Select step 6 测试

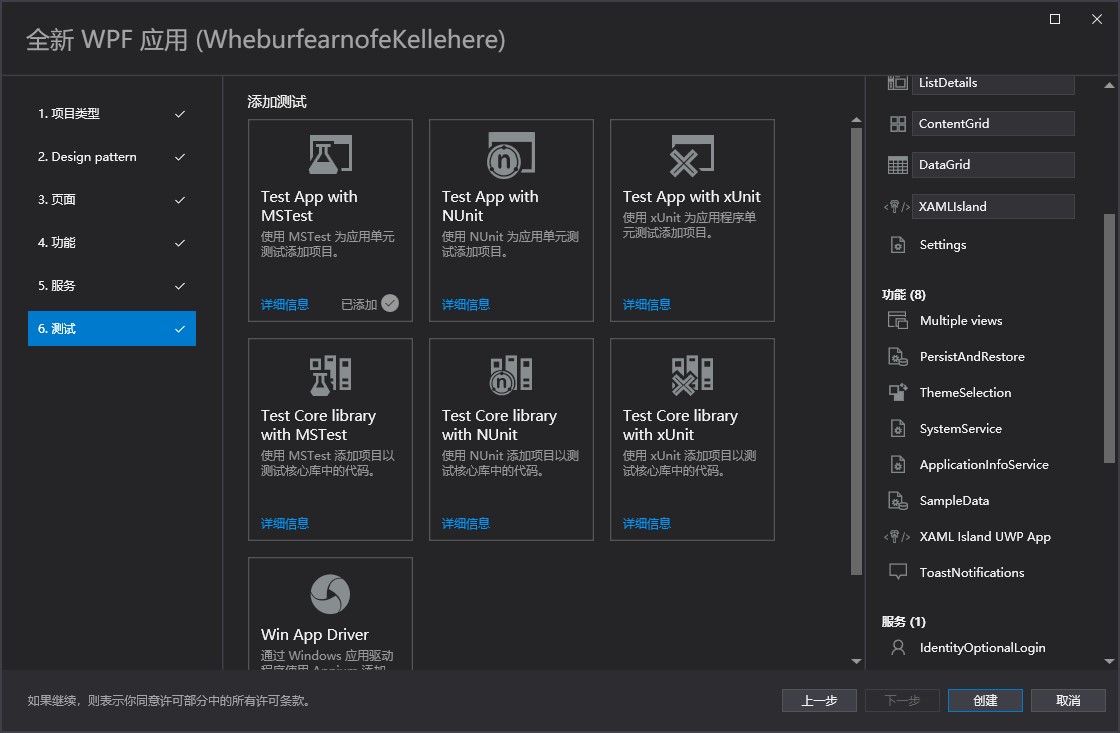(x=111, y=329)
